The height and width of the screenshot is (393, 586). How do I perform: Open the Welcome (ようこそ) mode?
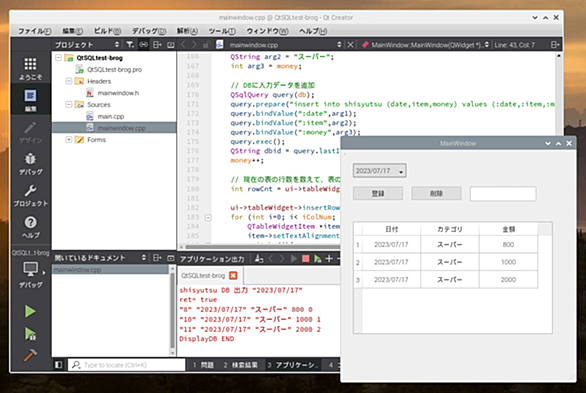pyautogui.click(x=30, y=69)
